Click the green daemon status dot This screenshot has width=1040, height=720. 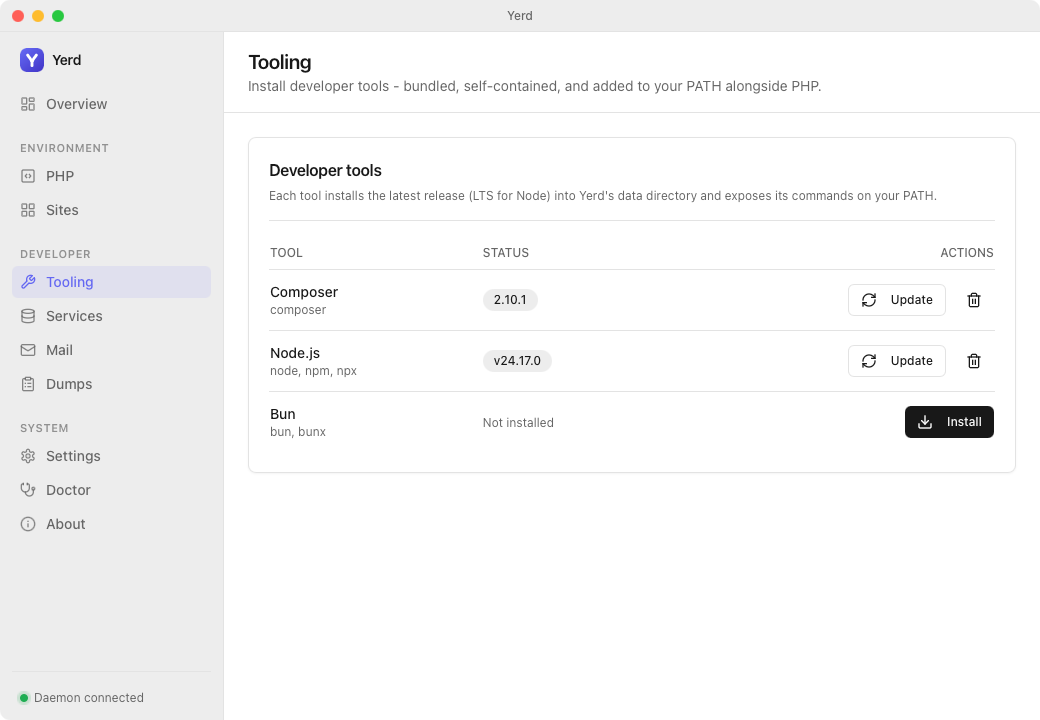[24, 697]
